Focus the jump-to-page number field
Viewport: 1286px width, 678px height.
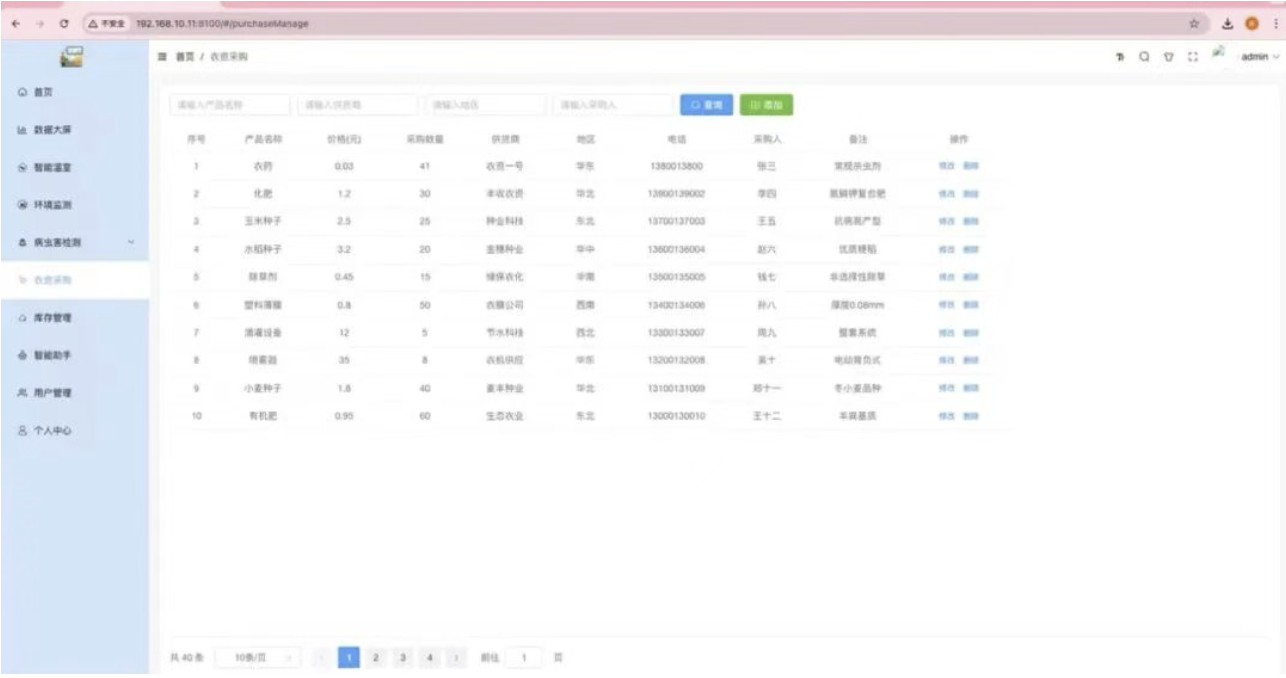click(x=525, y=657)
